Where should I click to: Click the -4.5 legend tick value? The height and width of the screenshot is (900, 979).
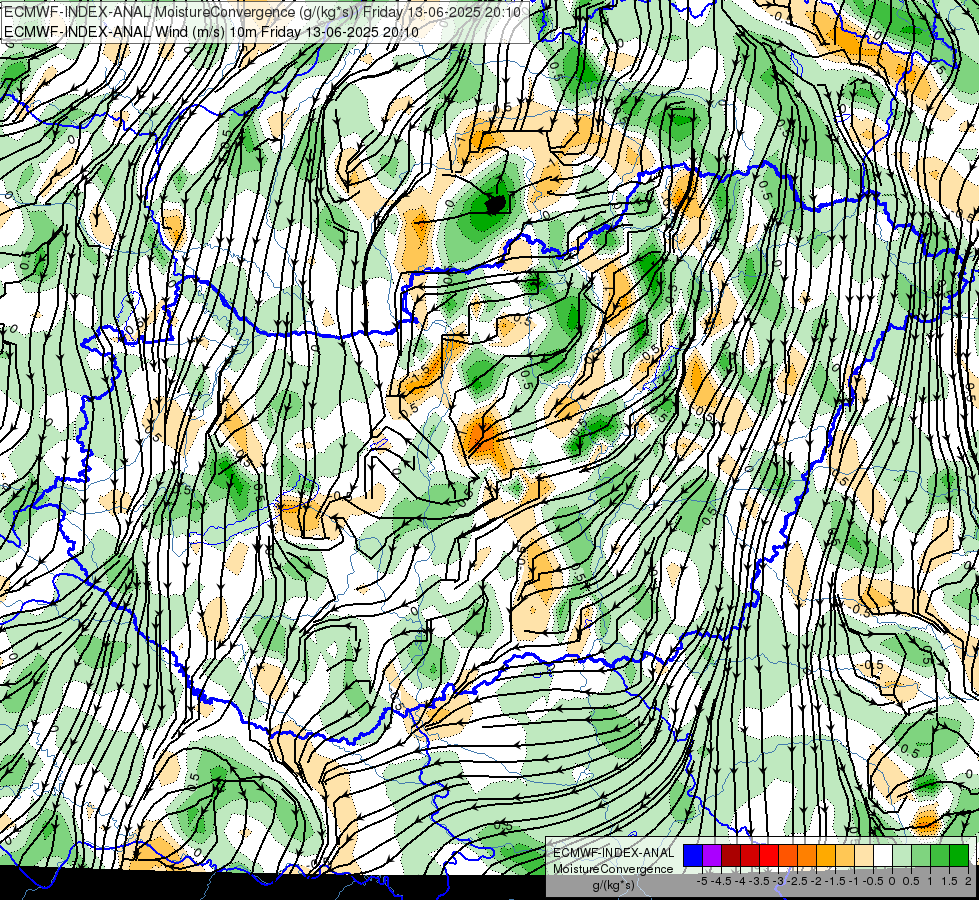click(721, 881)
